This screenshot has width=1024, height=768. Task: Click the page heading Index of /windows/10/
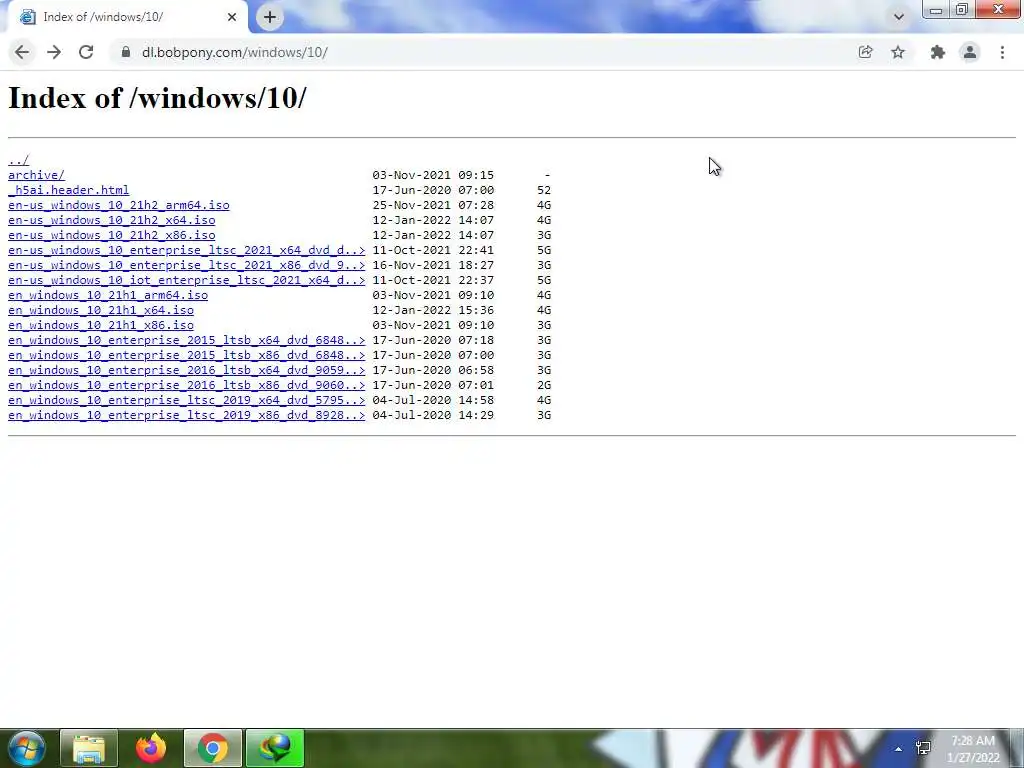click(157, 99)
